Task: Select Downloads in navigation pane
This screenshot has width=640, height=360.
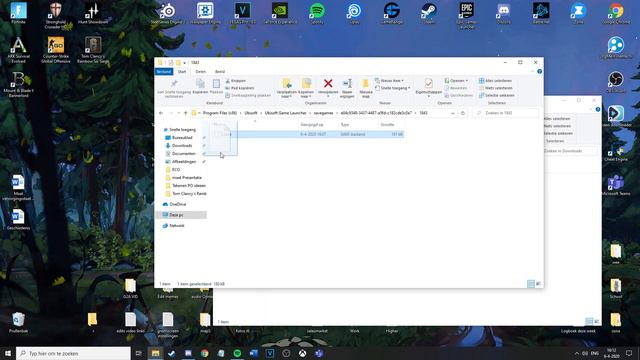Action: pyautogui.click(x=182, y=146)
